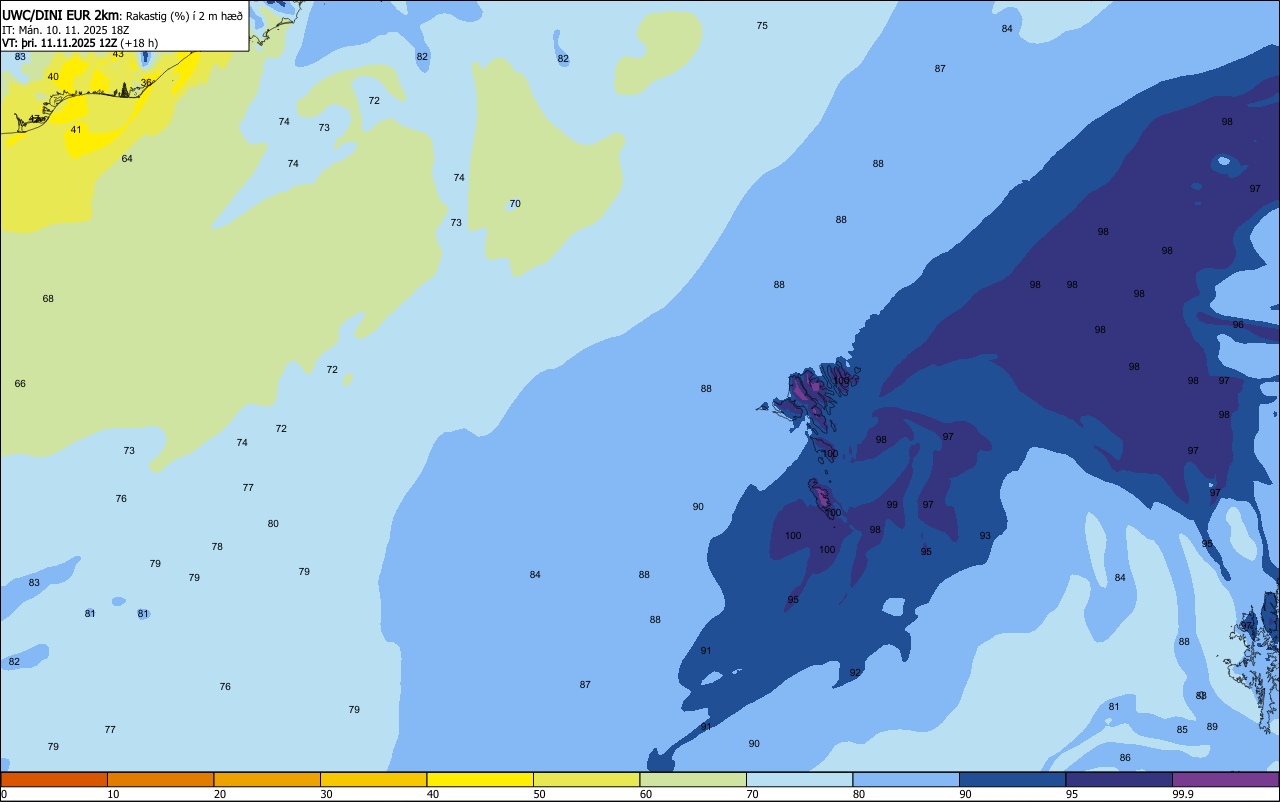Select the pale blue 70–80 legend swatch
1280x802 pixels.
point(799,779)
